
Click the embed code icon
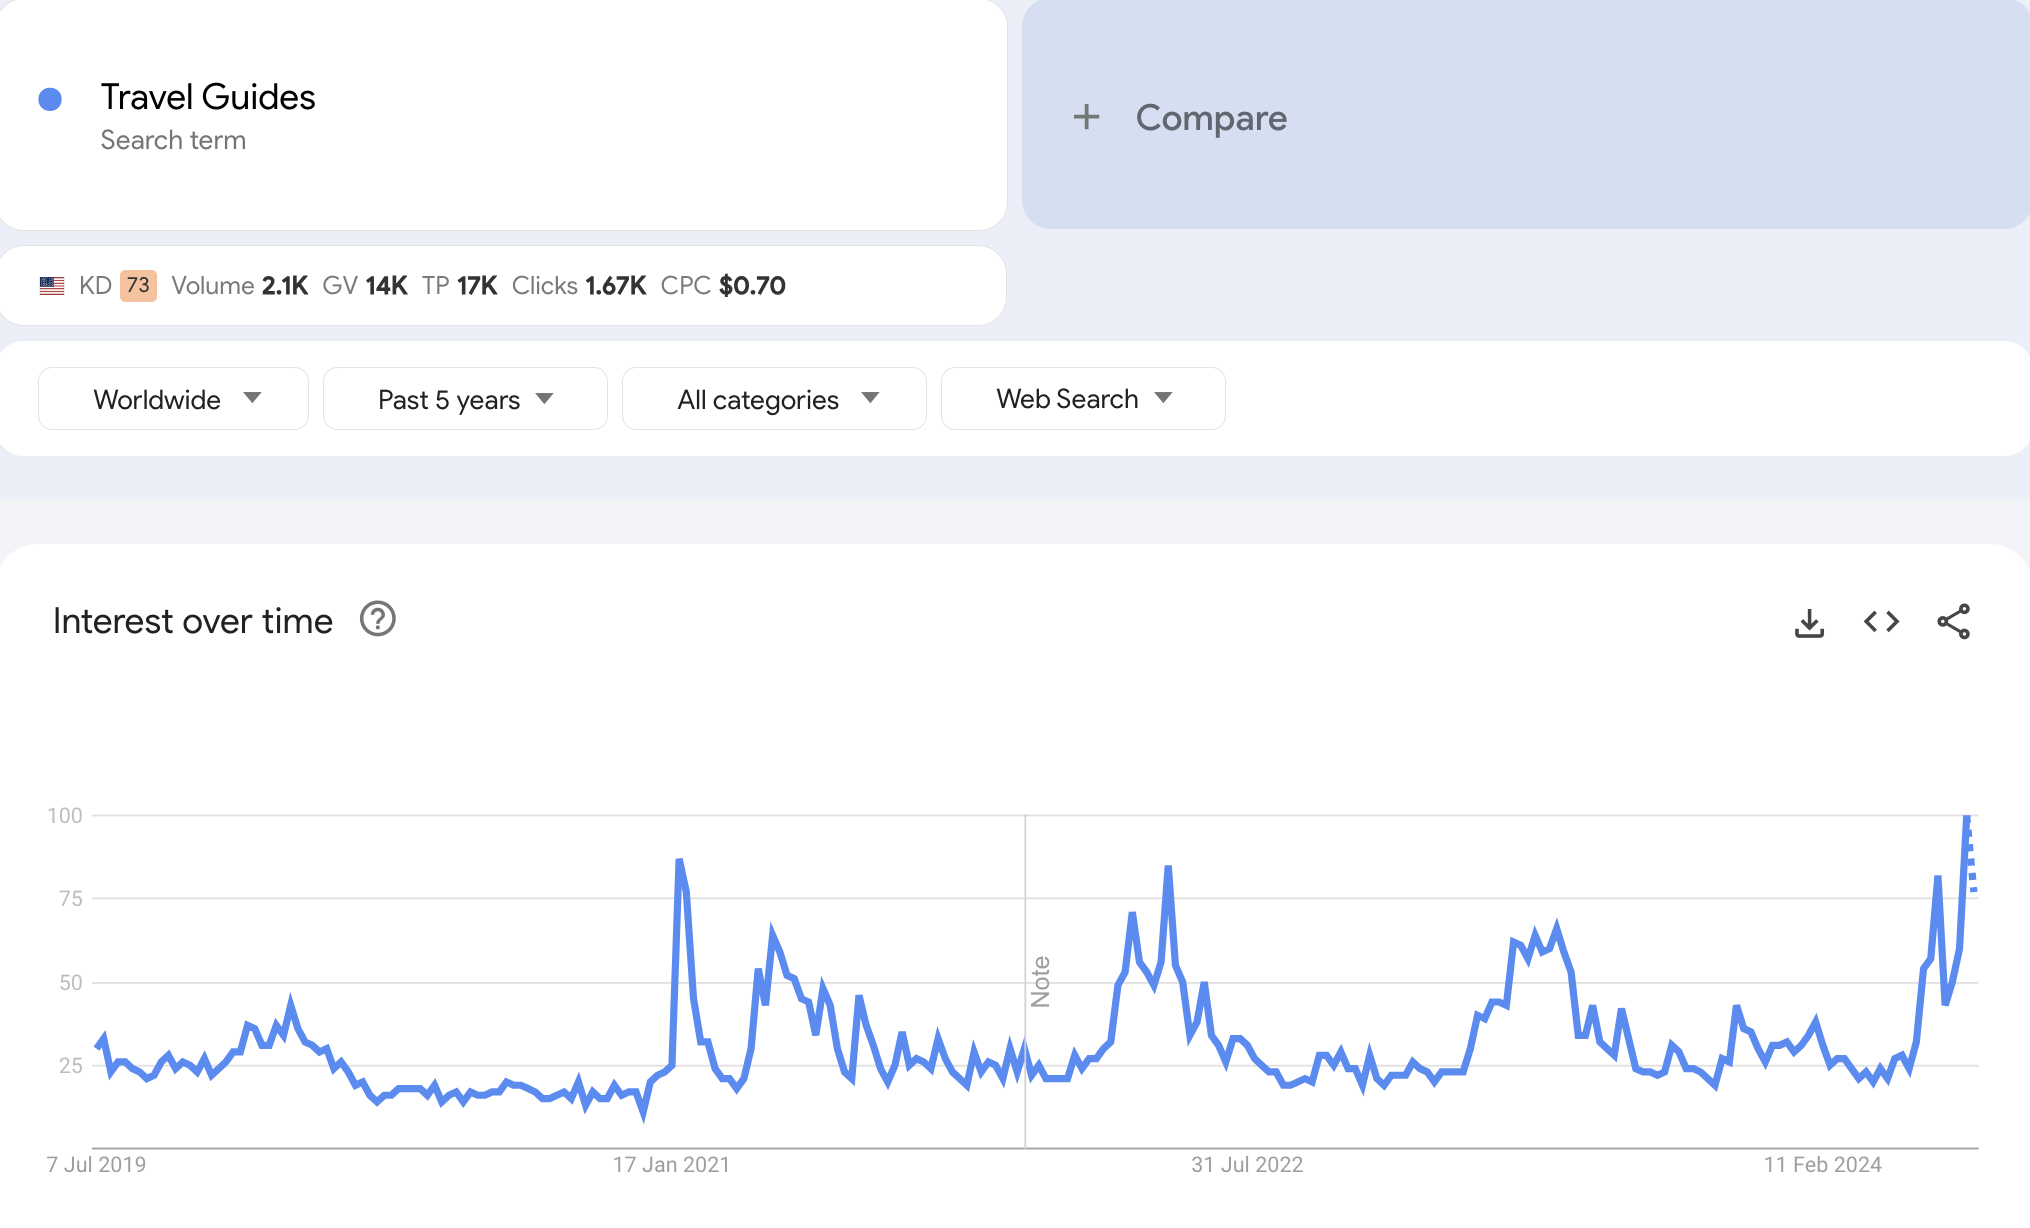tap(1881, 622)
